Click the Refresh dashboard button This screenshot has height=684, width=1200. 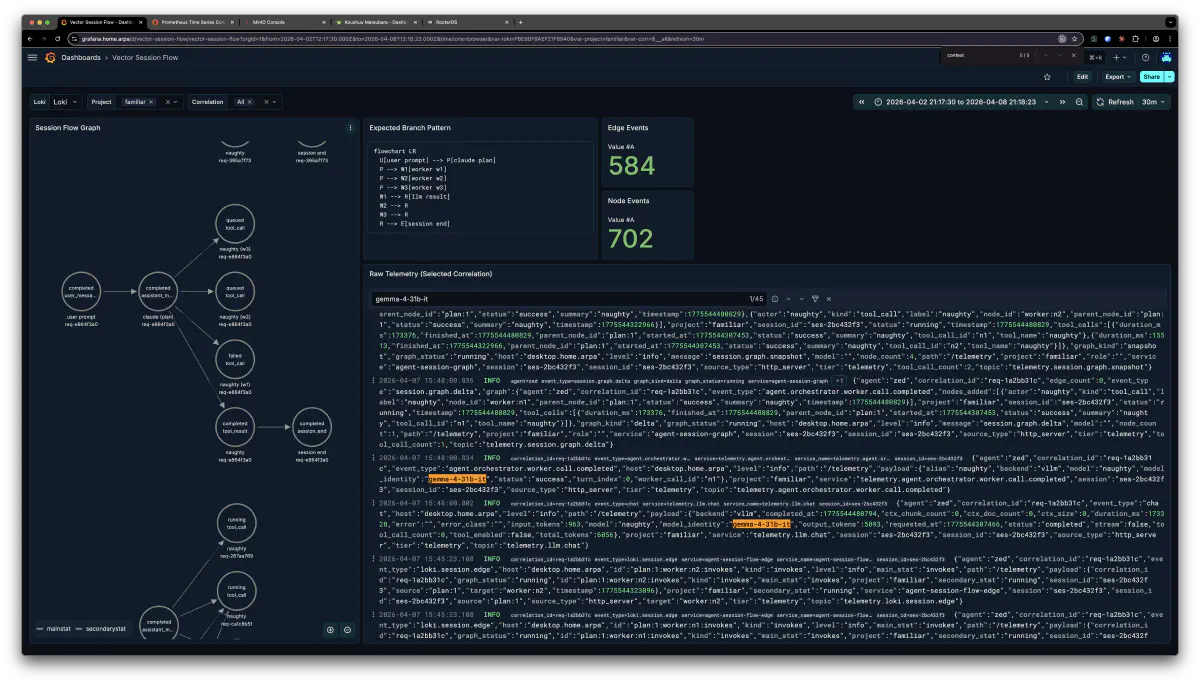[1115, 102]
